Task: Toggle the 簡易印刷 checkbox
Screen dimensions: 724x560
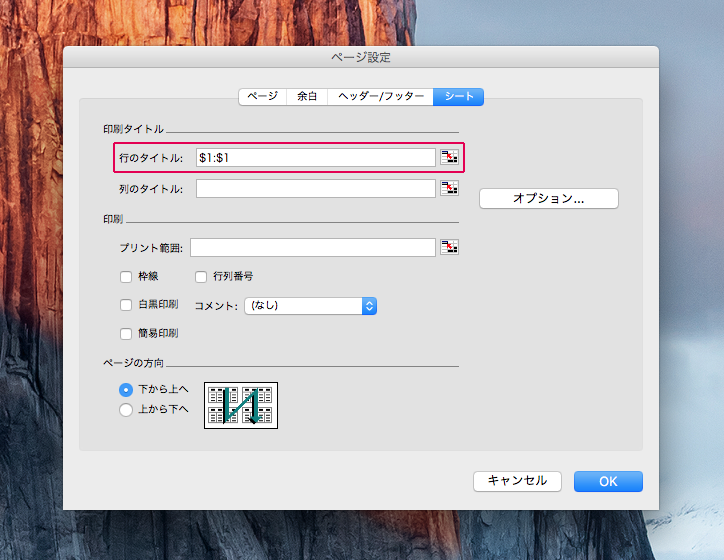Action: coord(126,333)
